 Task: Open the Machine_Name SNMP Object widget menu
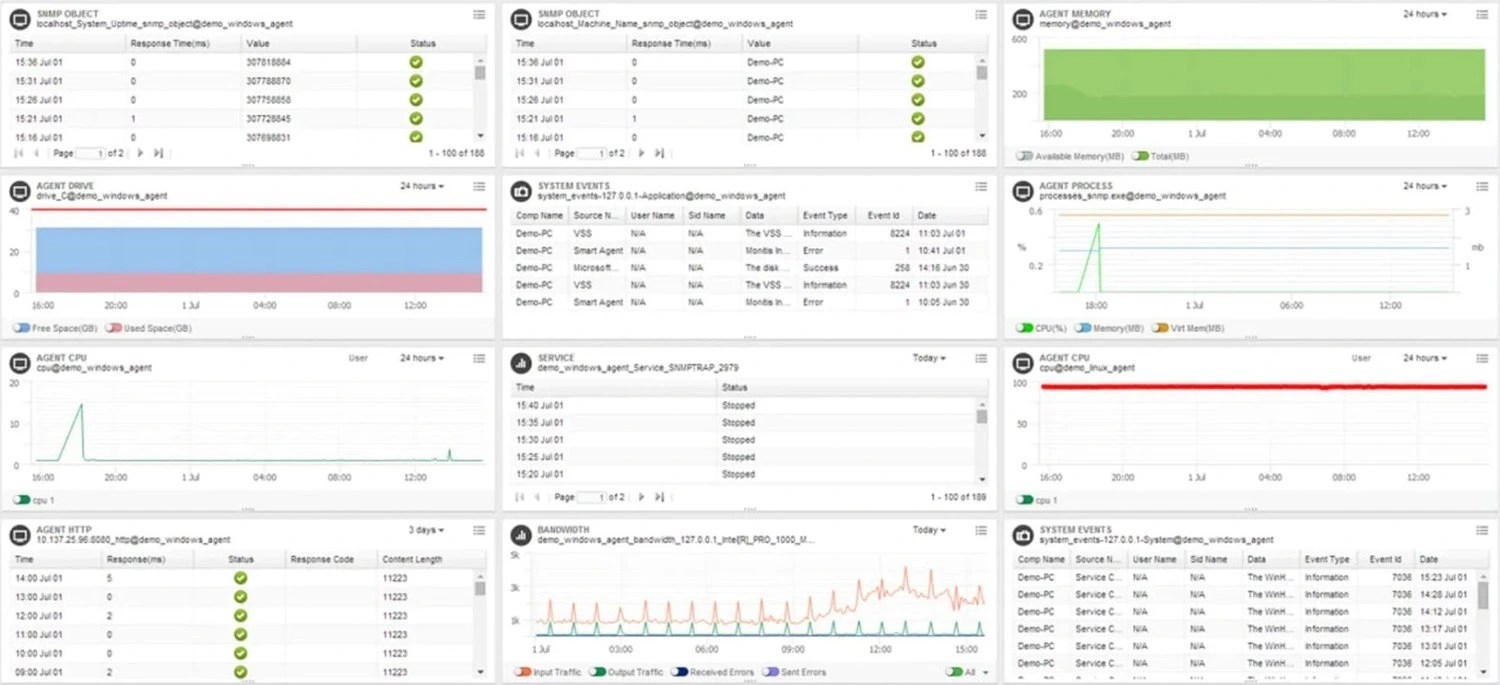(981, 14)
